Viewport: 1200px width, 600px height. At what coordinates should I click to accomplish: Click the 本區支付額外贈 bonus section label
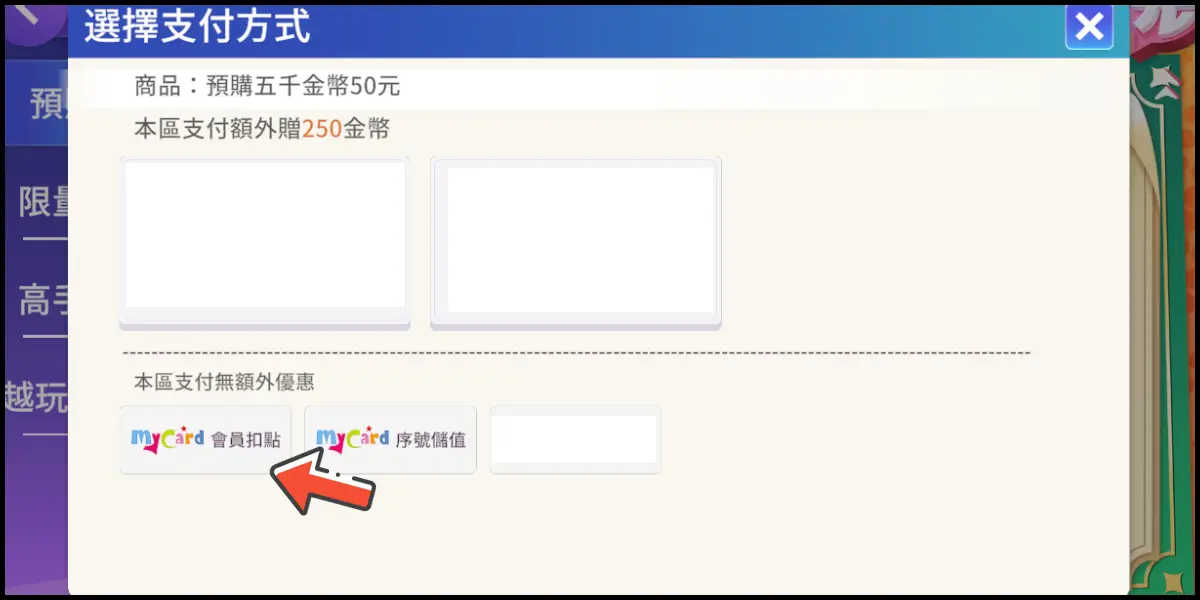point(217,129)
